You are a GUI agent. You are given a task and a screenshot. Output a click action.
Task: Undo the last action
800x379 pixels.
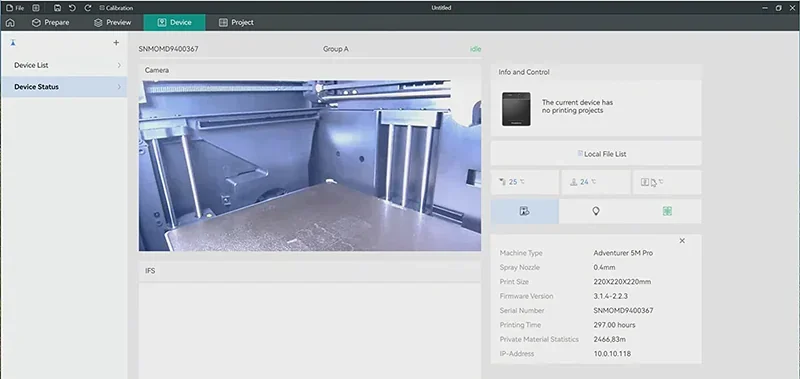(x=72, y=8)
